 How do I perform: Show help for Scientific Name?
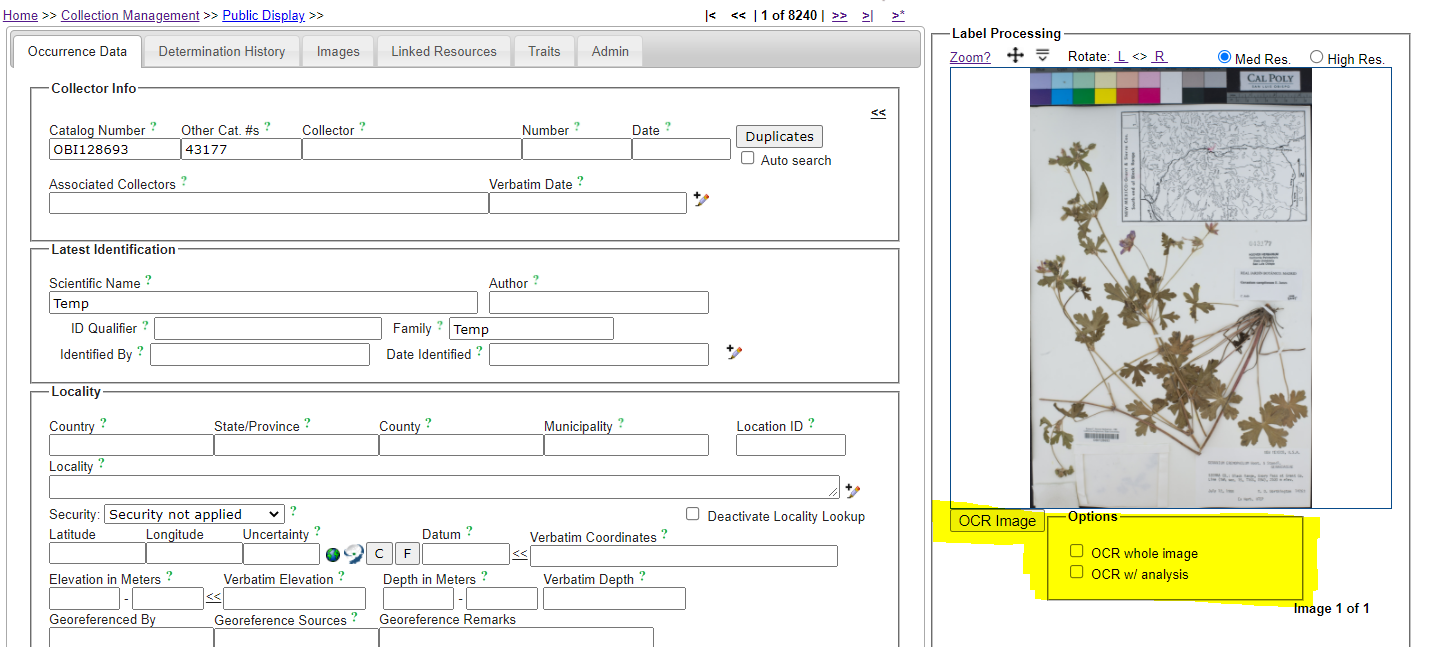[x=148, y=281]
